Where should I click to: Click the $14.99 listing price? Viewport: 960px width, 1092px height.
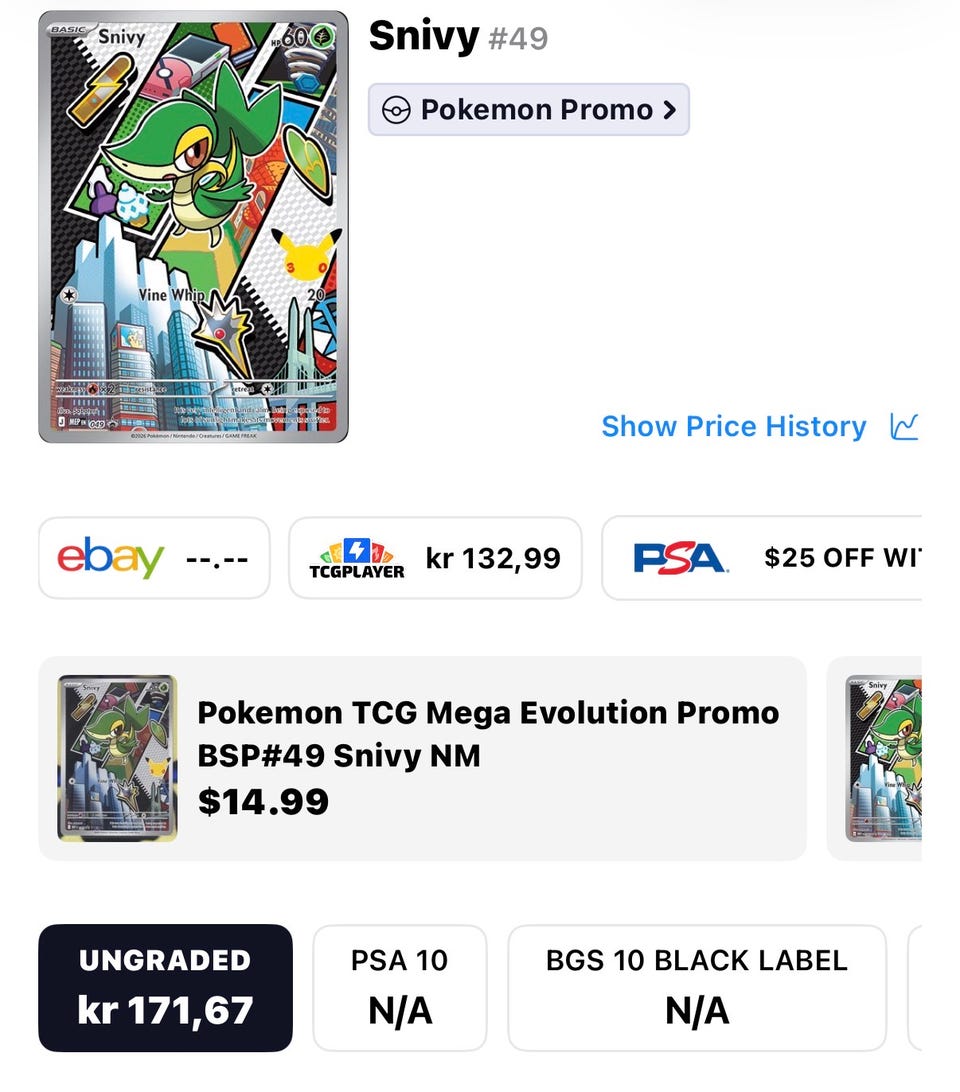click(x=263, y=802)
